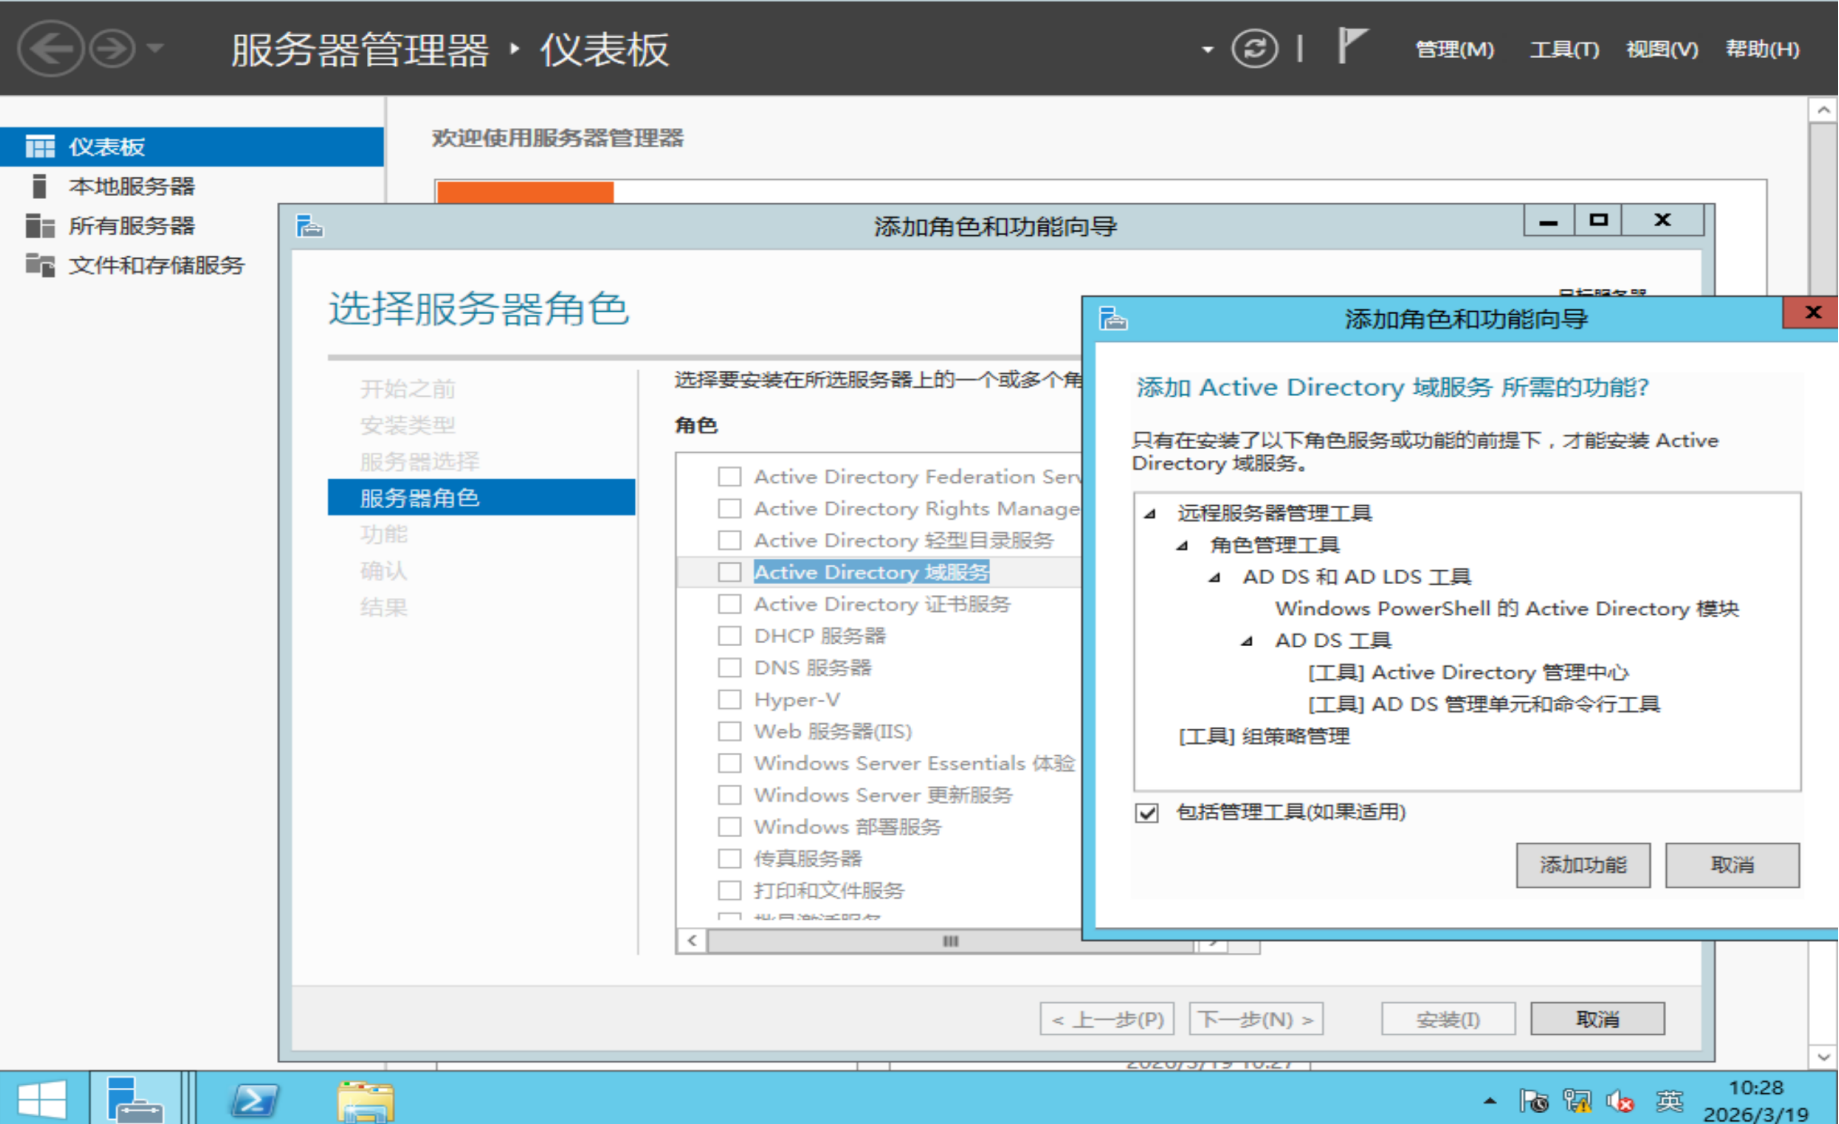Click 取消 in the add features dialog
The width and height of the screenshot is (1839, 1124).
click(1732, 865)
